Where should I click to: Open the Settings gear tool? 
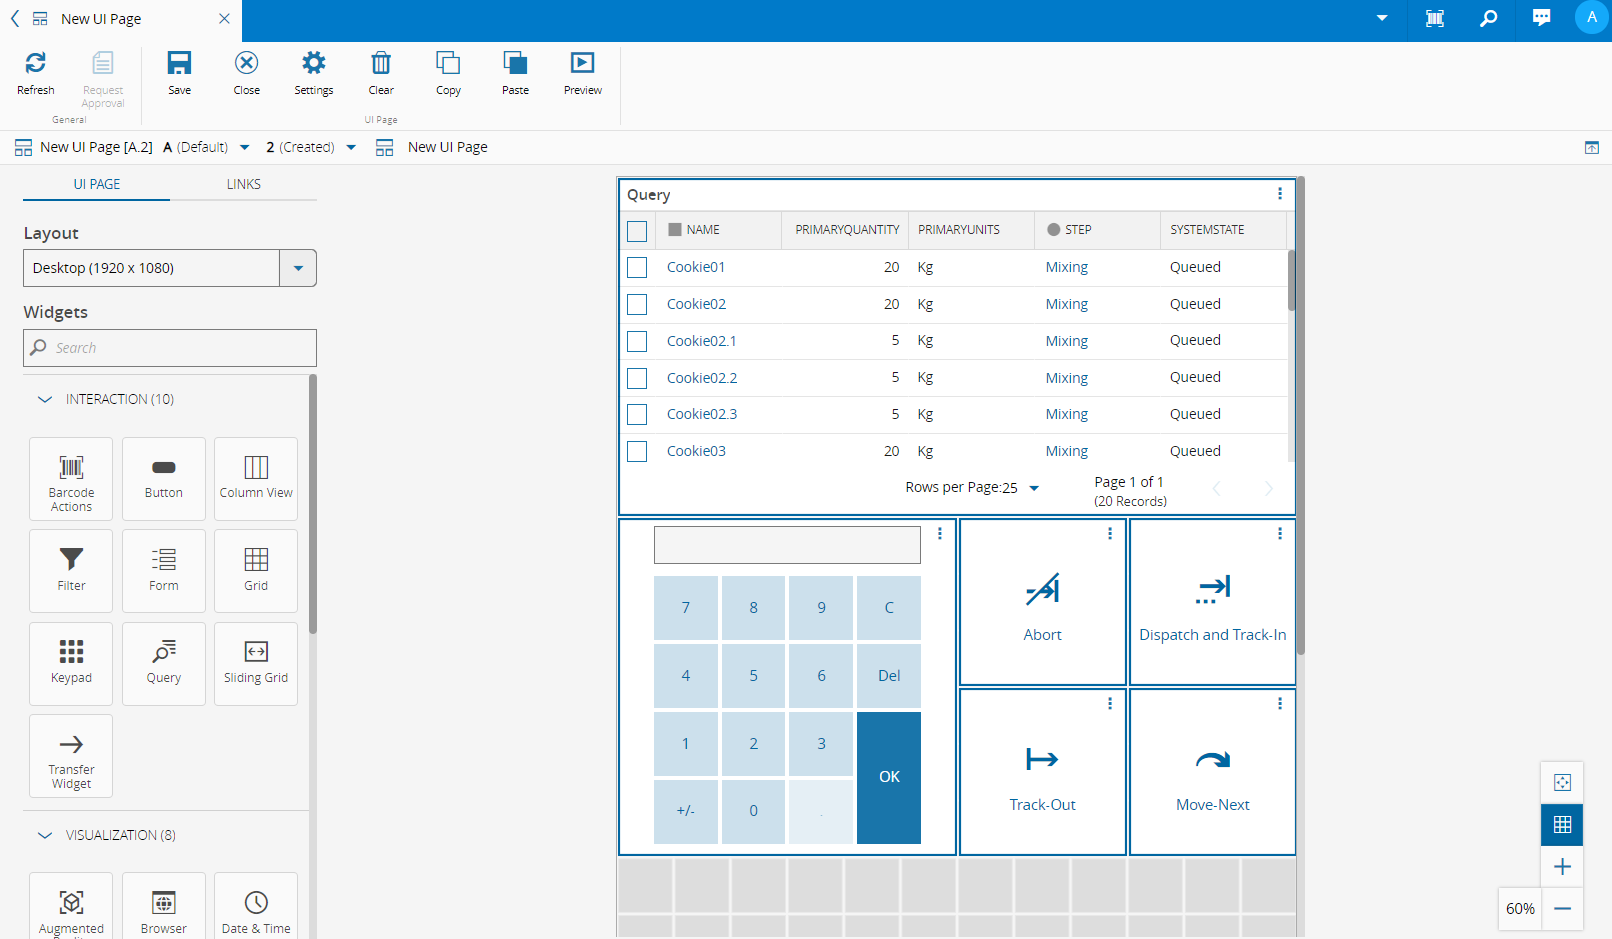[x=313, y=64]
